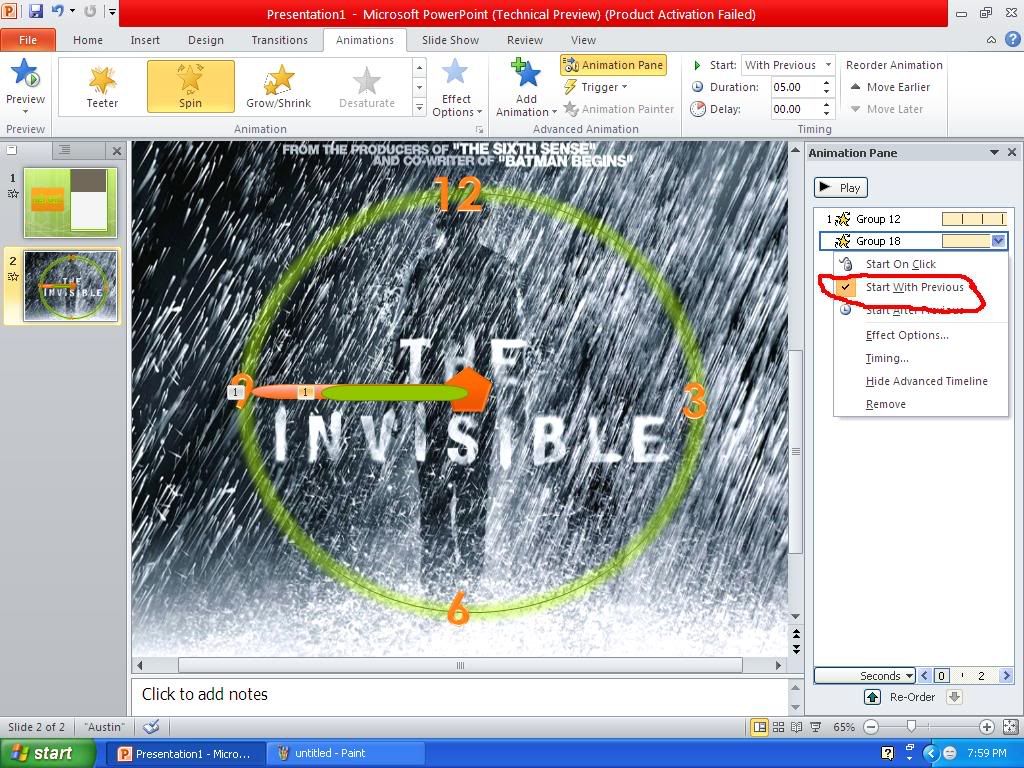Click the Windows Start button

[48, 753]
